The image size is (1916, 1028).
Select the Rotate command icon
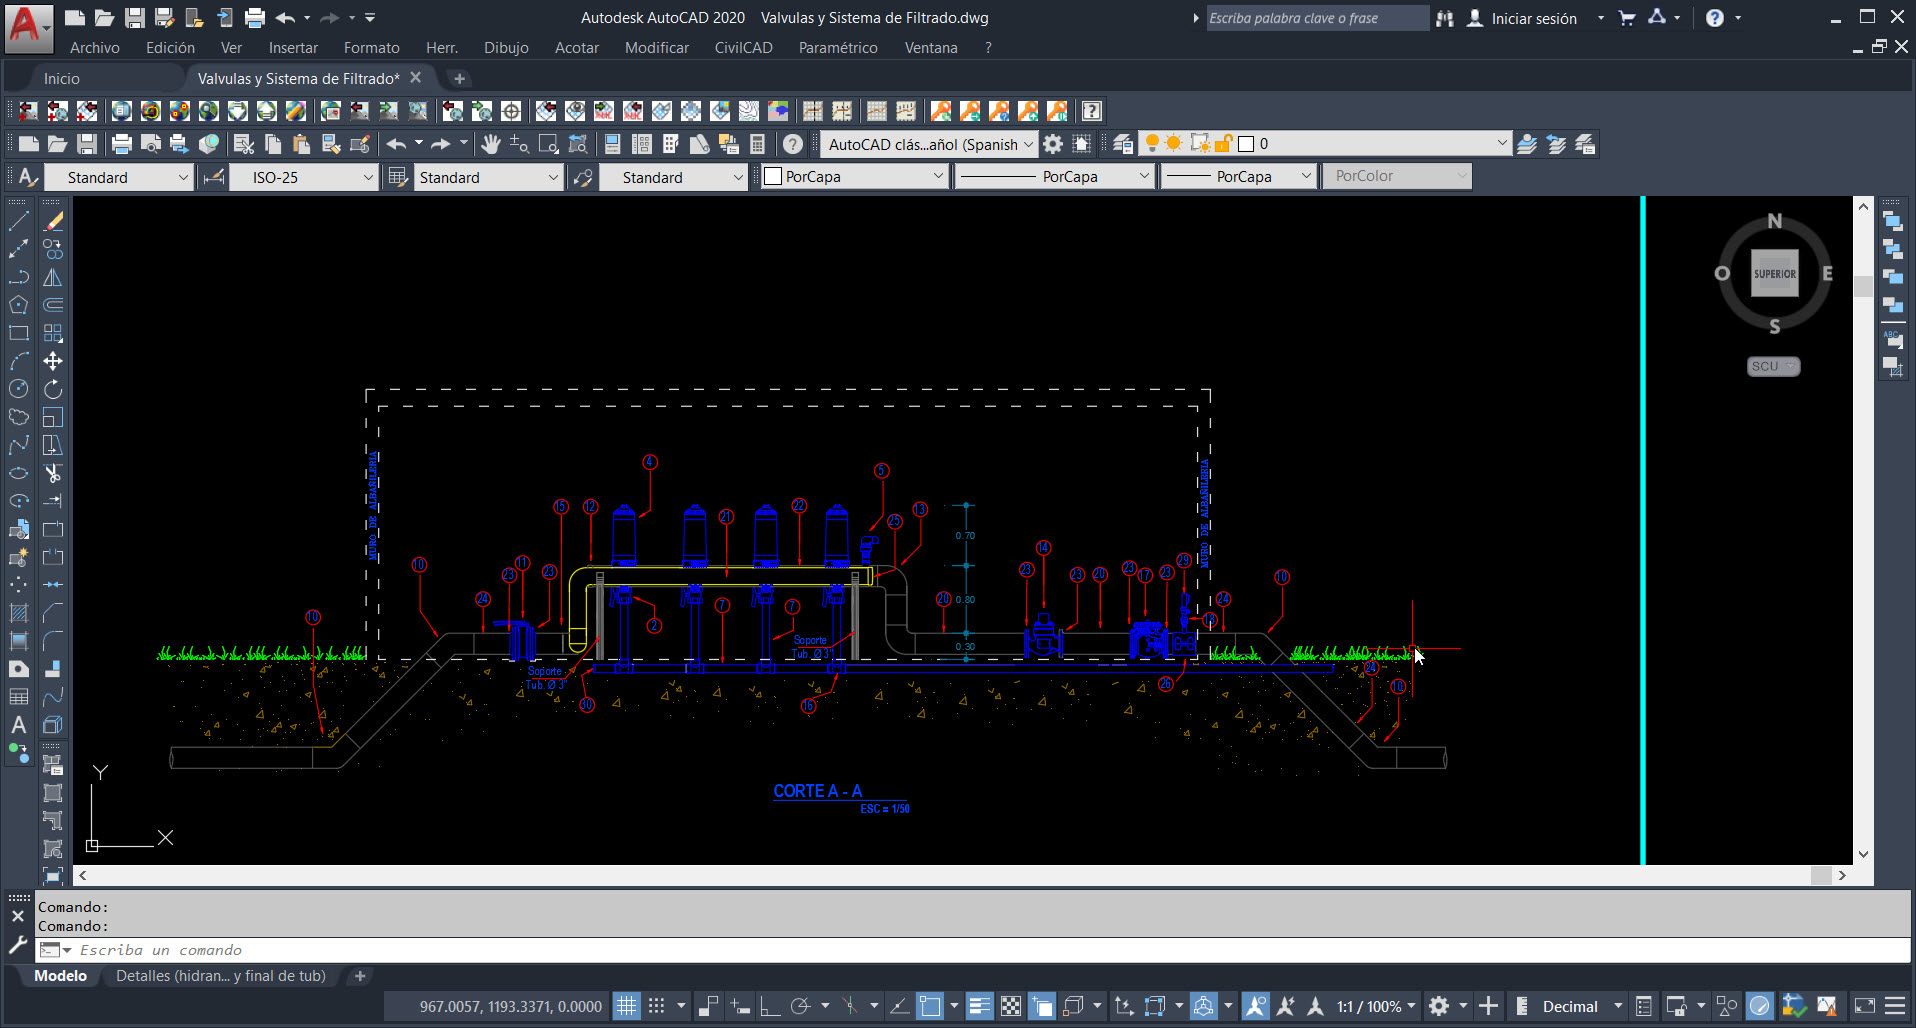(52, 388)
